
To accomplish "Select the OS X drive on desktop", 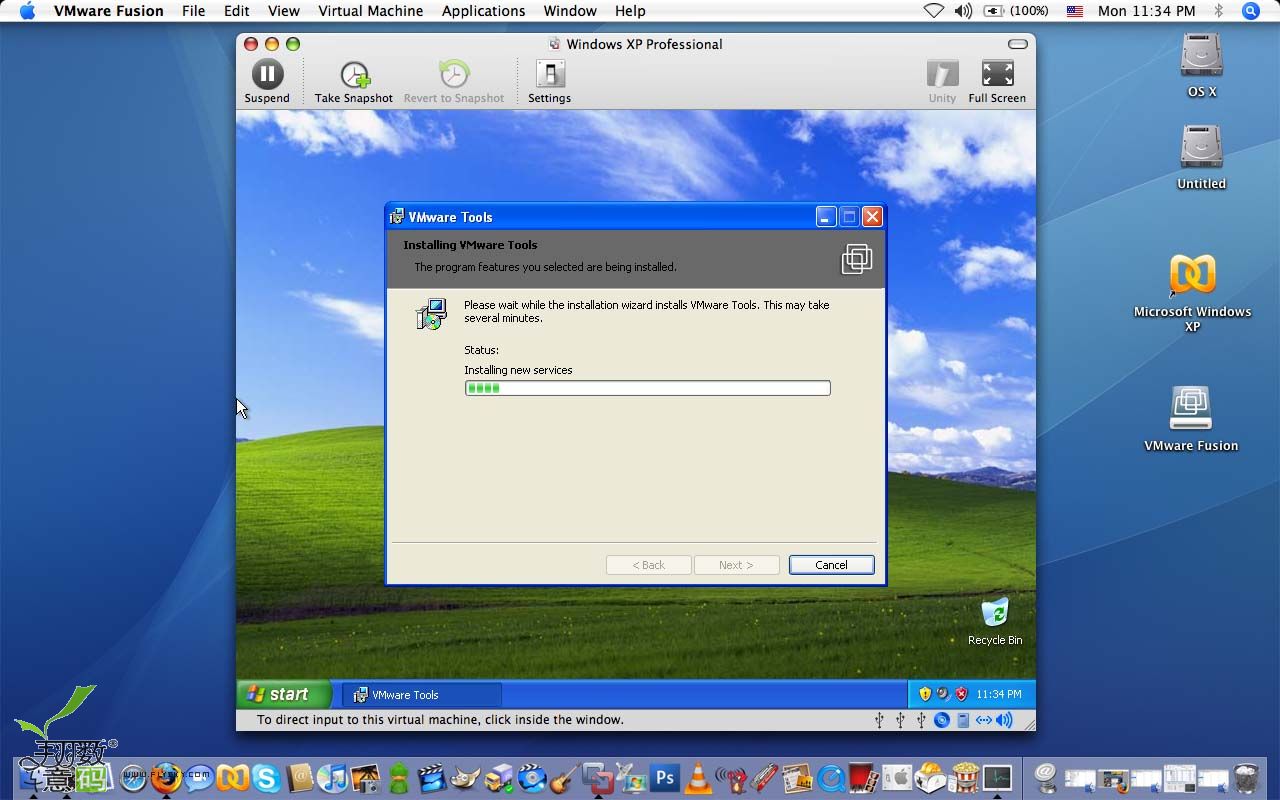I will tap(1201, 65).
